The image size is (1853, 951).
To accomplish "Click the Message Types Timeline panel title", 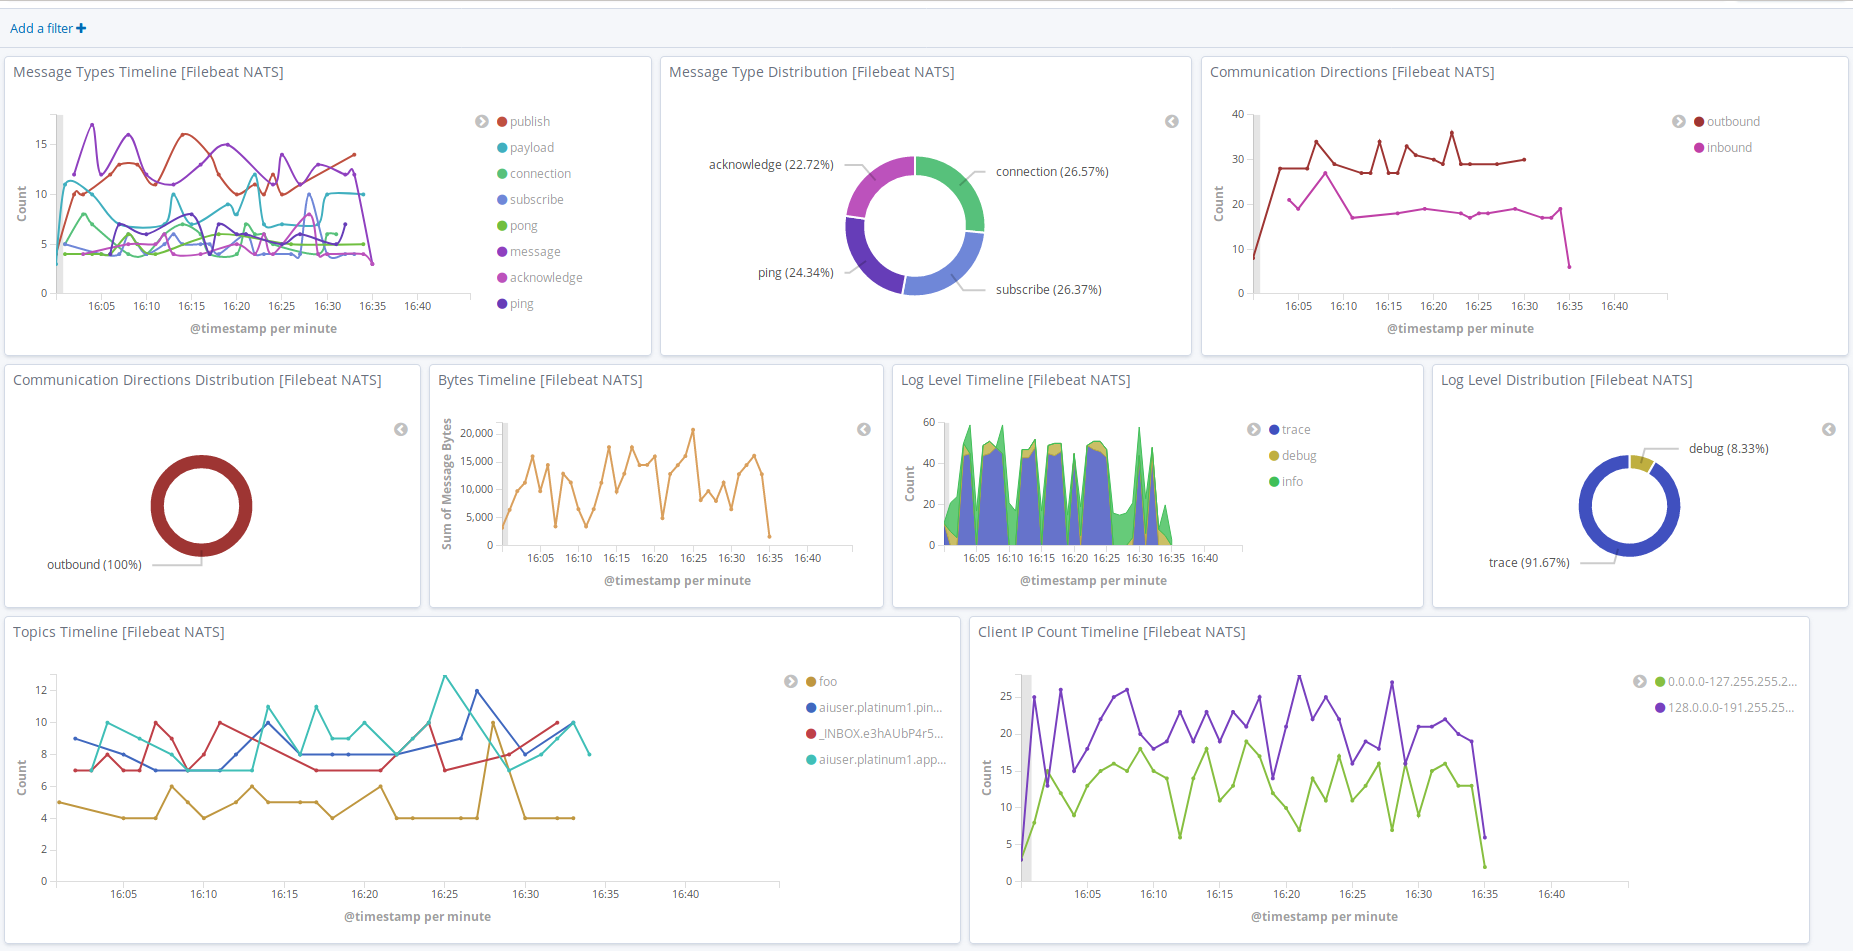I will [x=148, y=72].
